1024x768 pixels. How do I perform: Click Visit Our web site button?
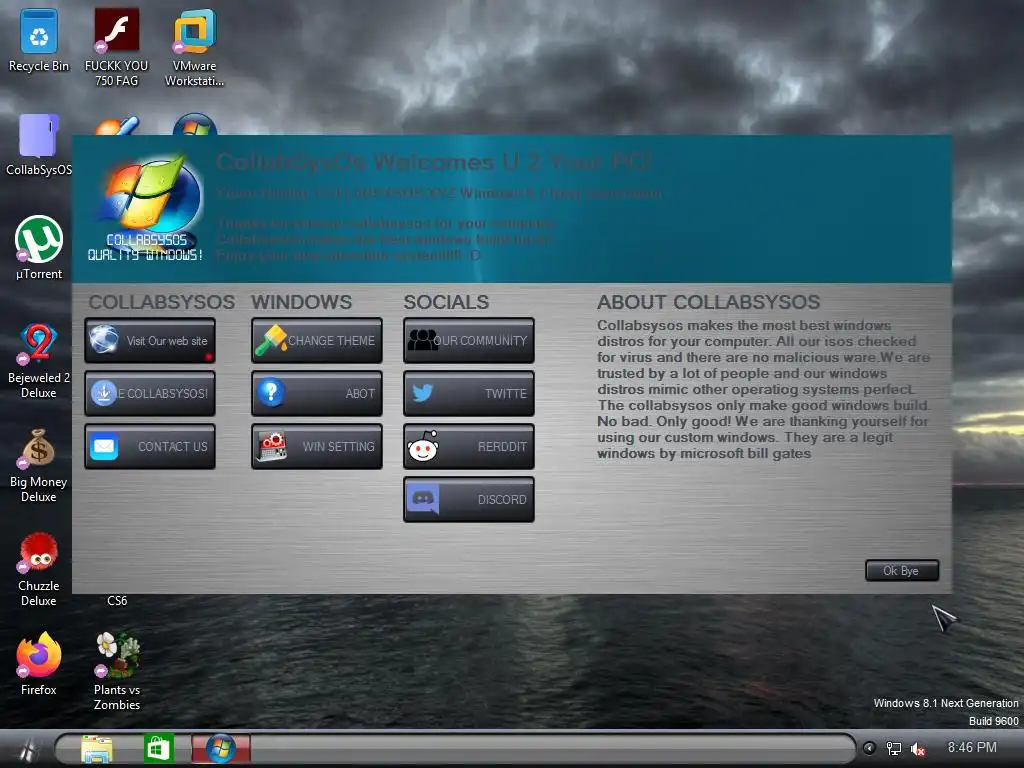pyautogui.click(x=150, y=340)
